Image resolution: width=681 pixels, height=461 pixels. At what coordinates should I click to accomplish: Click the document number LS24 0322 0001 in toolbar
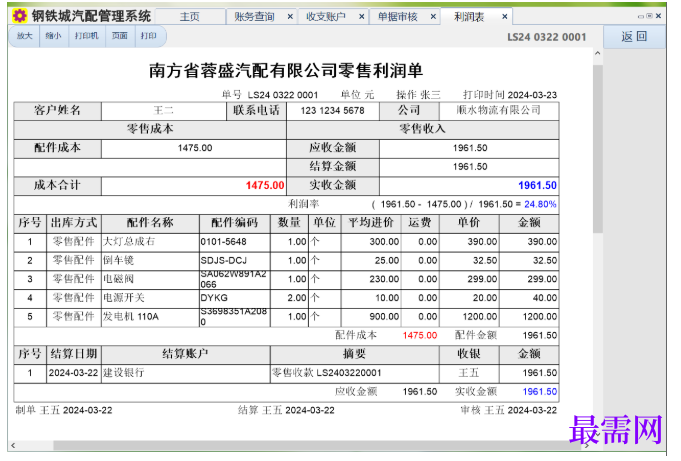click(x=547, y=37)
